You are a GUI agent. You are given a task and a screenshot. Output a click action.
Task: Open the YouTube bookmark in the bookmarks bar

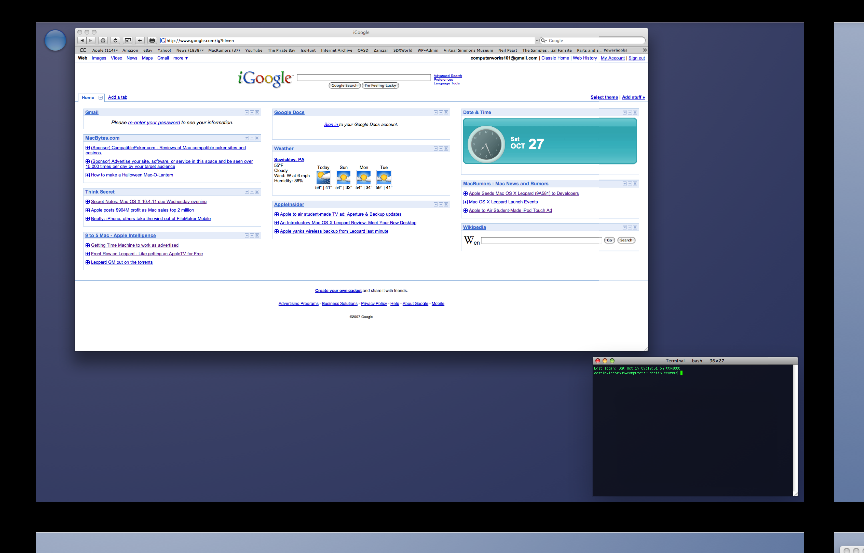[x=253, y=50]
